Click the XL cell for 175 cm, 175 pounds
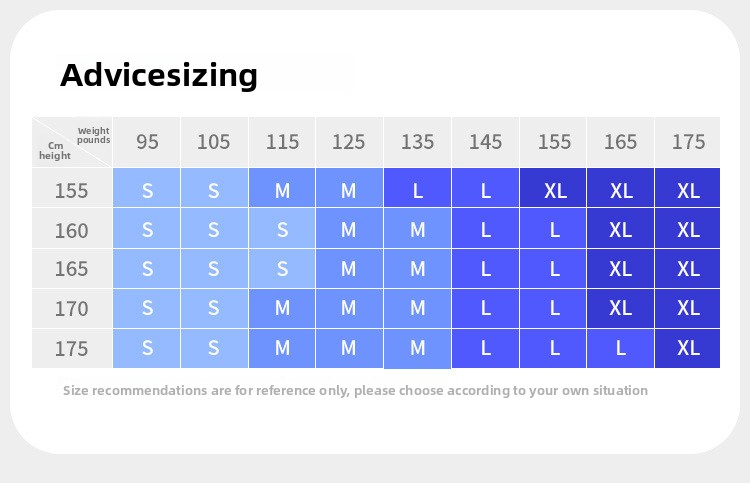The height and width of the screenshot is (483, 750). 688,348
